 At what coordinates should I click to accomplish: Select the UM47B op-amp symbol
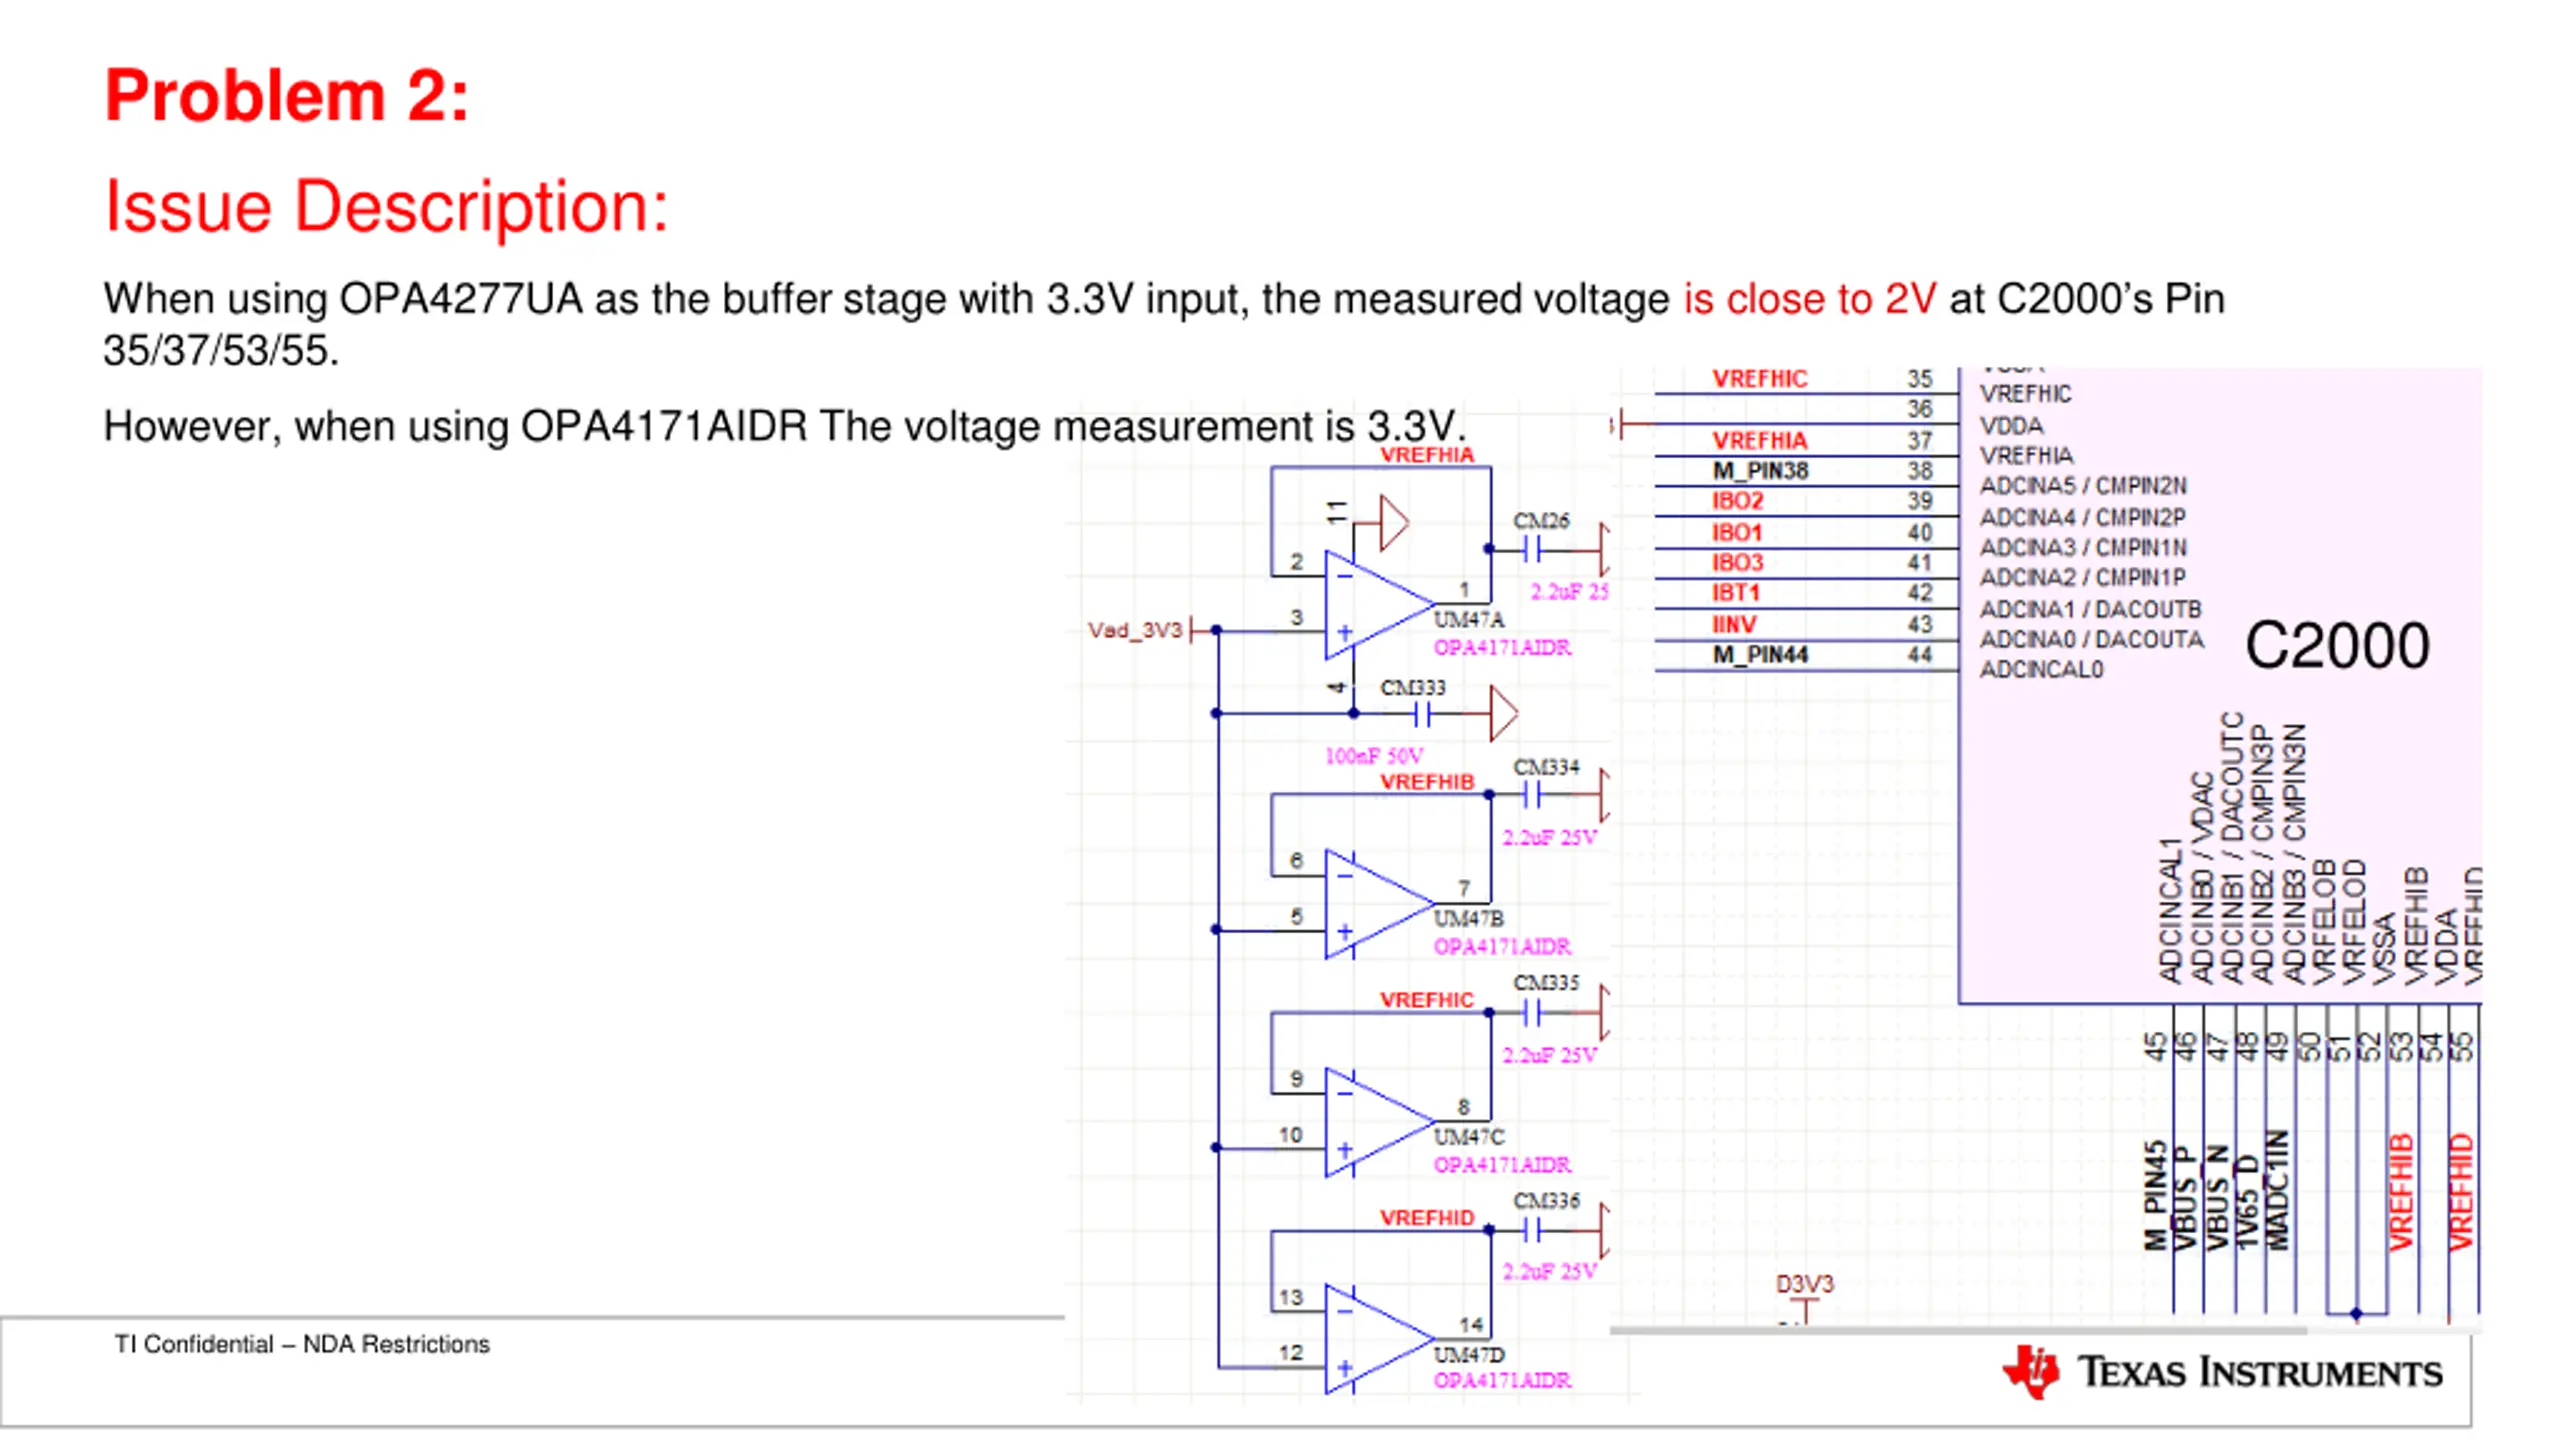tap(1378, 904)
